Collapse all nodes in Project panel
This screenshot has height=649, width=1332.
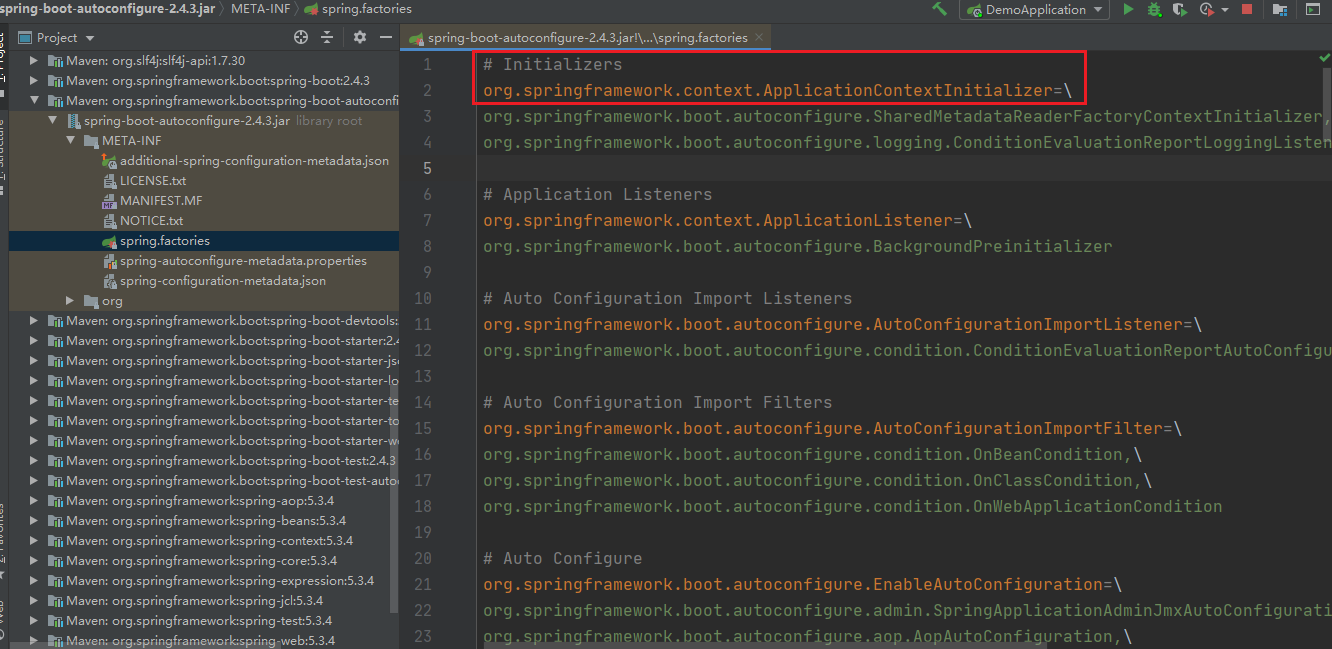click(327, 37)
